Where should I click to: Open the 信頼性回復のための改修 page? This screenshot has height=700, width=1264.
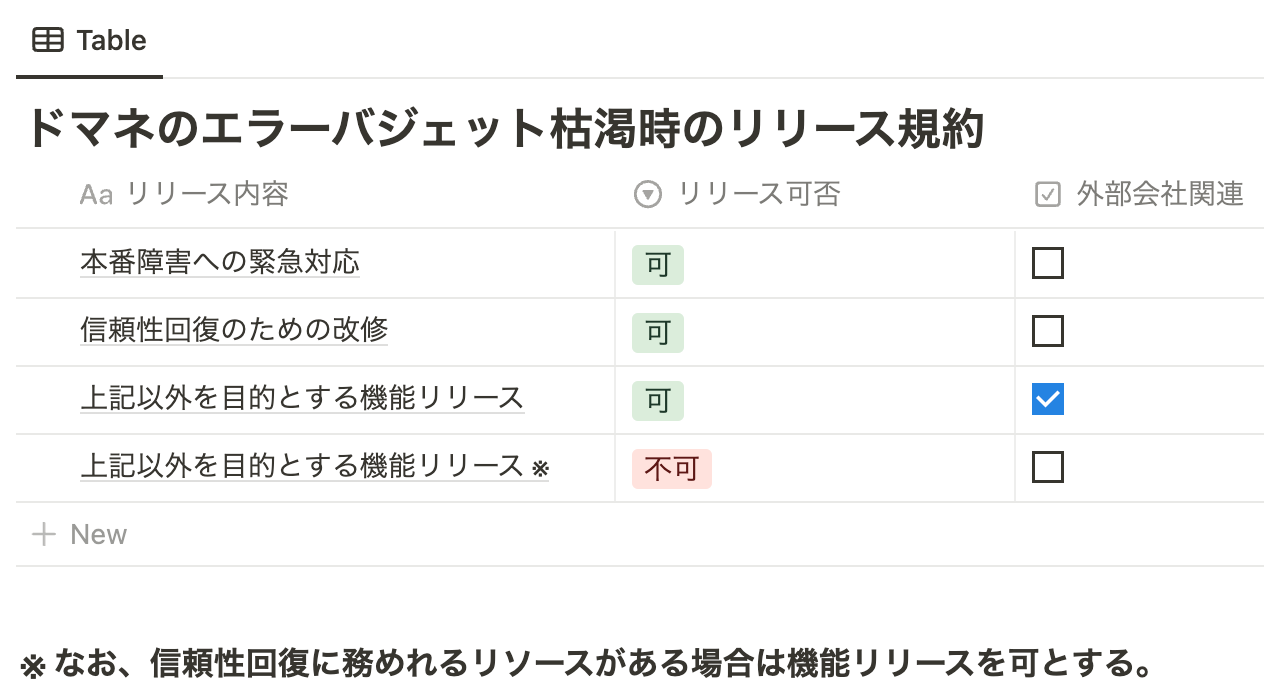[x=234, y=329]
